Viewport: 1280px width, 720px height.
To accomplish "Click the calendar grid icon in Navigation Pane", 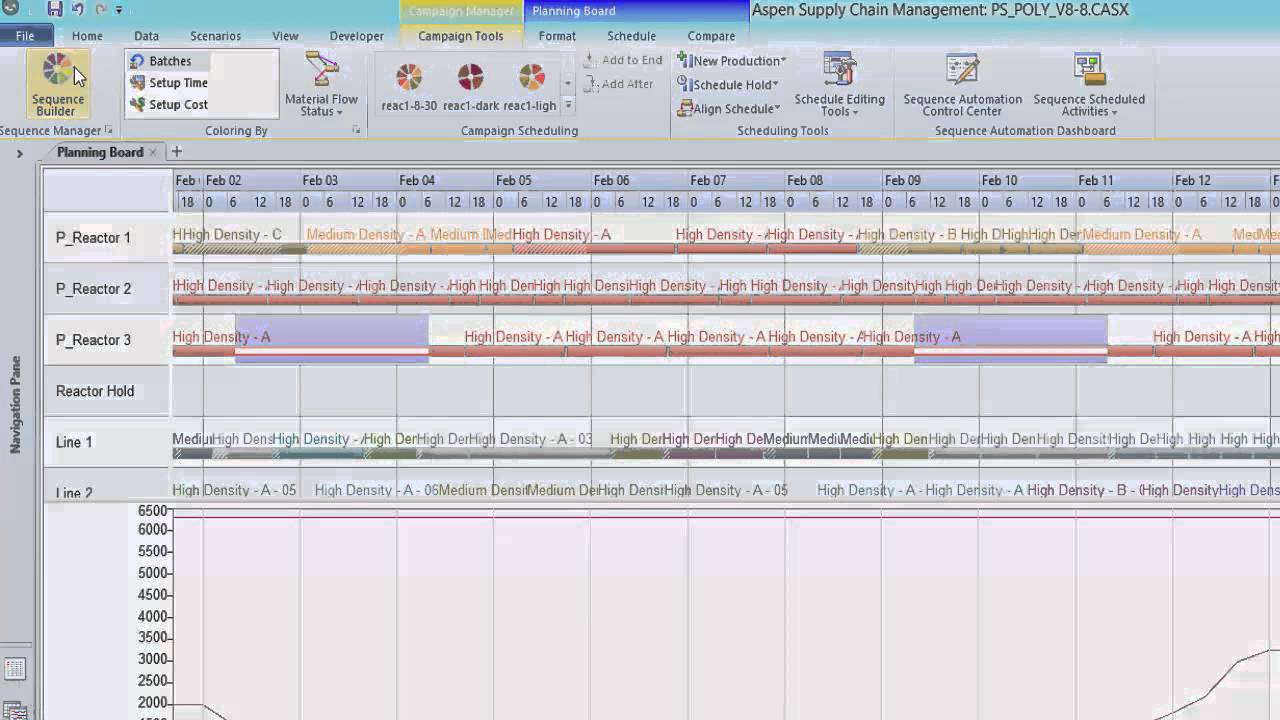I will pyautogui.click(x=14, y=669).
